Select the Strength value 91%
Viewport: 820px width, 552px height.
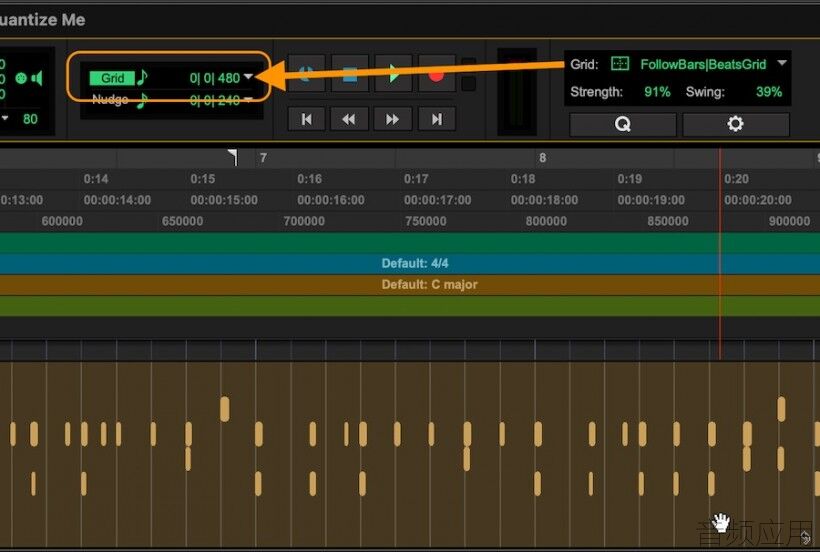(657, 92)
